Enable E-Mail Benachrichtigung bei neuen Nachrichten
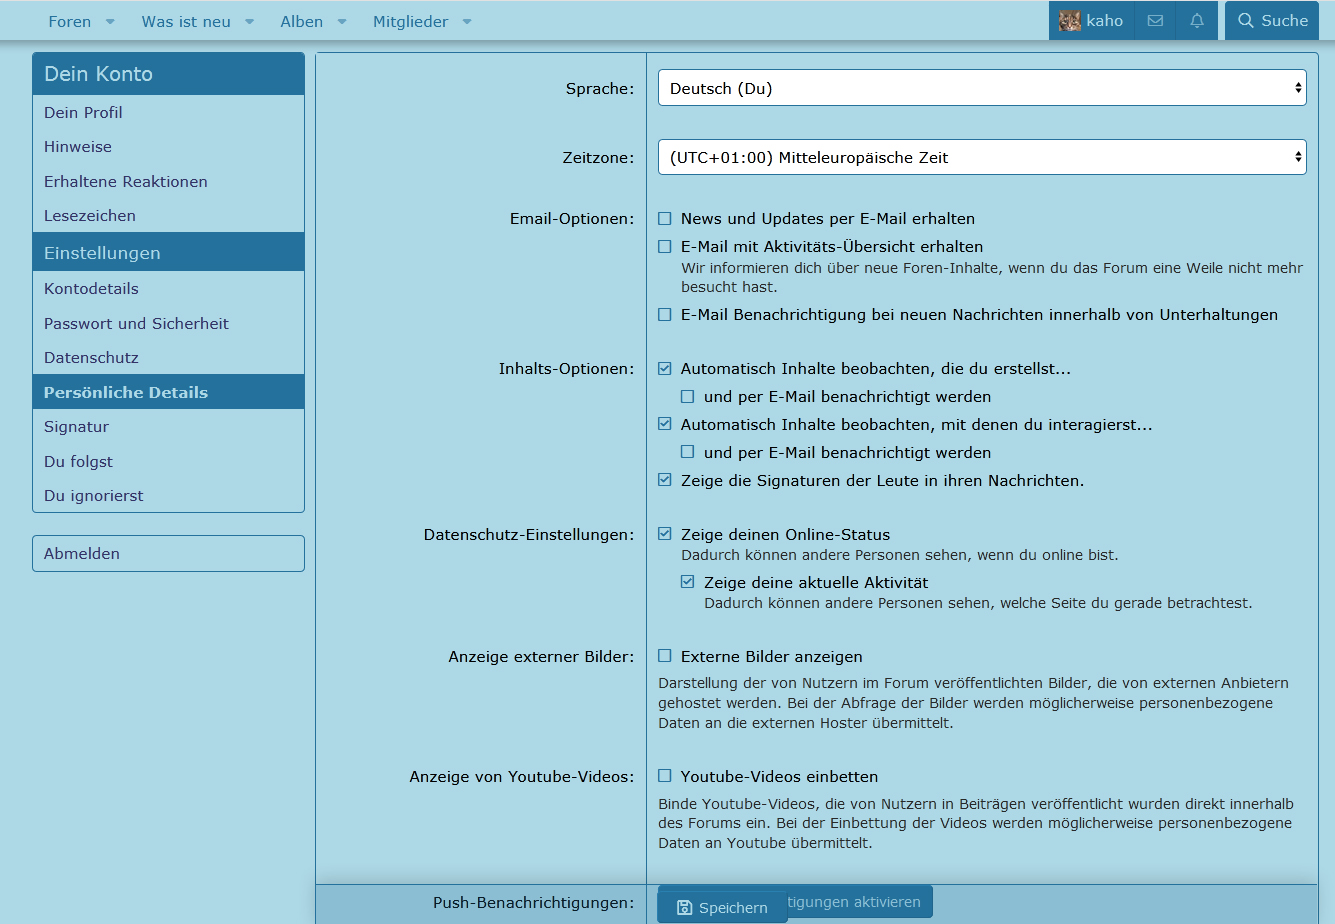The image size is (1335, 924). pos(665,314)
